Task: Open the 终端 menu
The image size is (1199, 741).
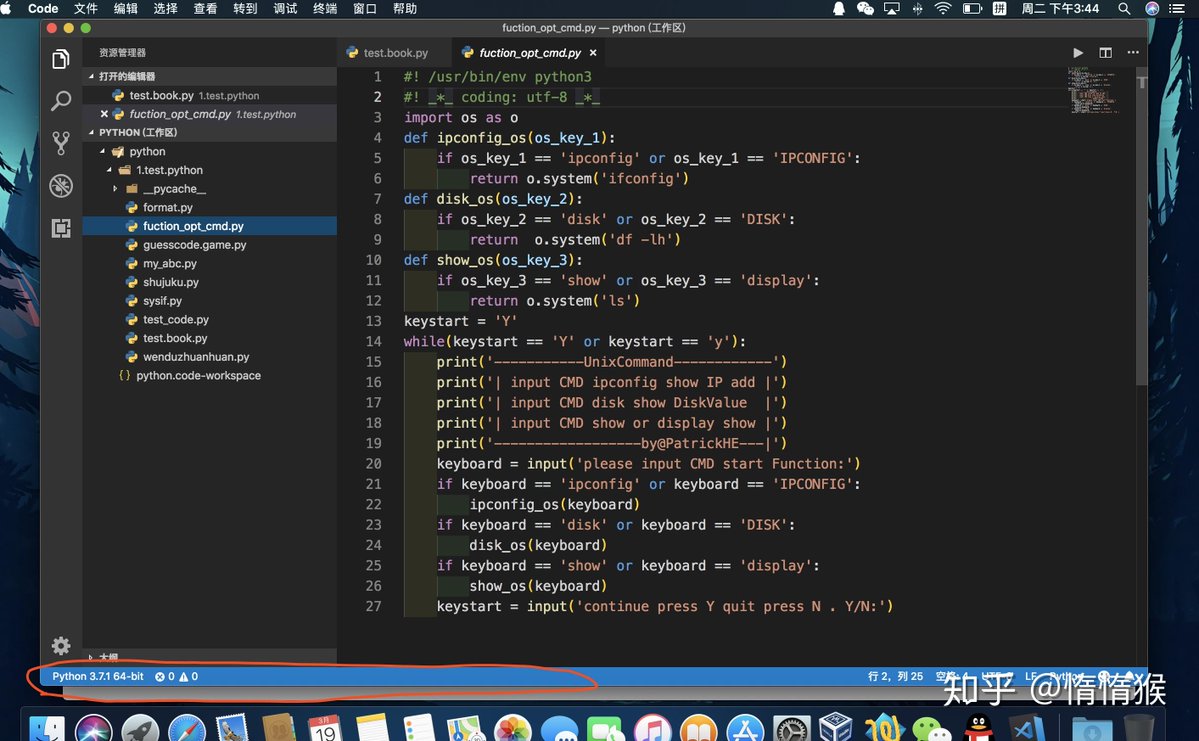Action: point(324,8)
